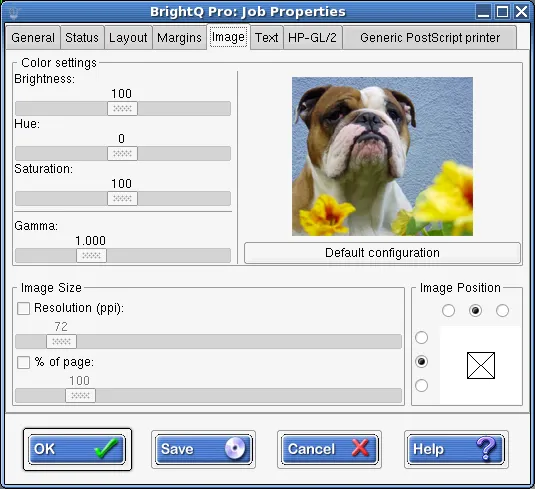This screenshot has width=535, height=489.
Task: Open the Status tab
Action: tap(82, 38)
